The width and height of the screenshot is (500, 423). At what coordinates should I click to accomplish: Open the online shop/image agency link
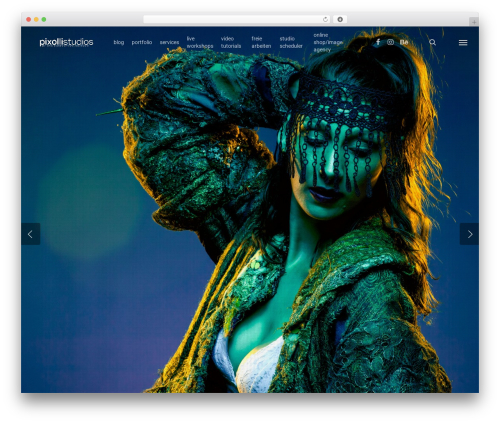click(x=328, y=42)
